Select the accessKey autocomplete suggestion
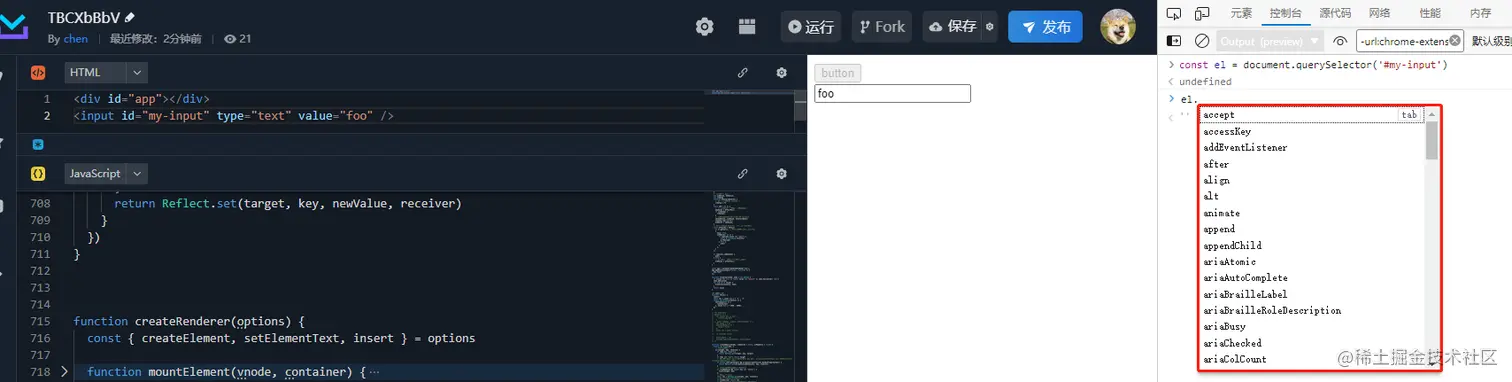Image resolution: width=1512 pixels, height=382 pixels. point(1311,131)
